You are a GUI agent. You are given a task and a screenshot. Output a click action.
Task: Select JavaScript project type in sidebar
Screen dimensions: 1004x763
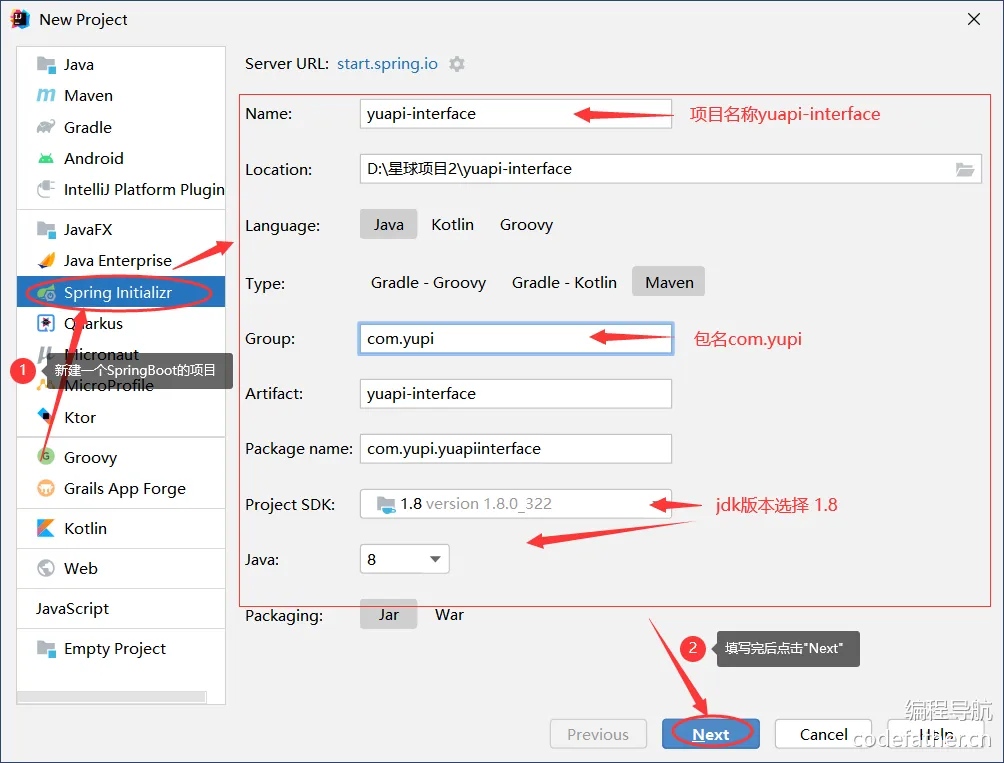[72, 608]
